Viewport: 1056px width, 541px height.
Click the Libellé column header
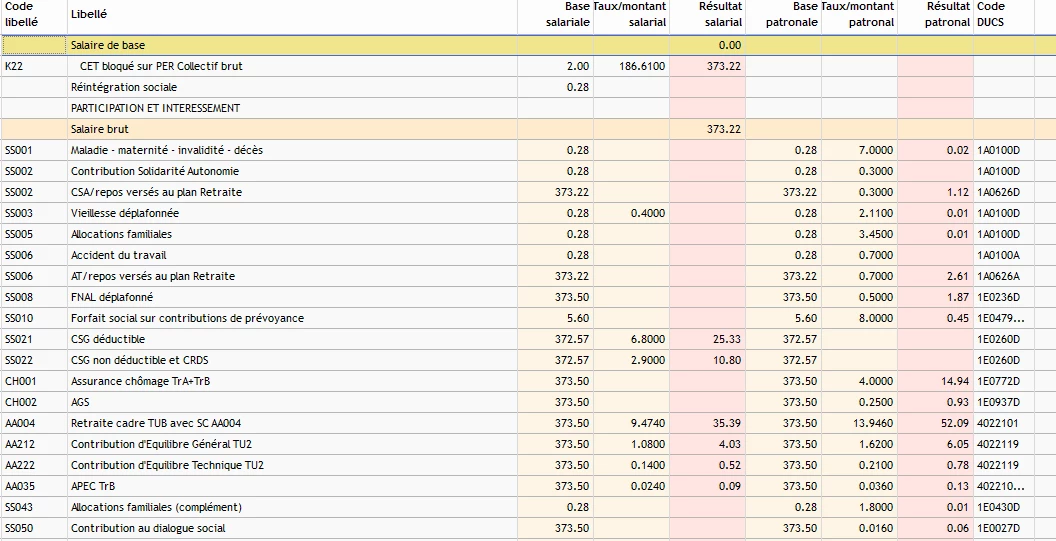tap(89, 15)
